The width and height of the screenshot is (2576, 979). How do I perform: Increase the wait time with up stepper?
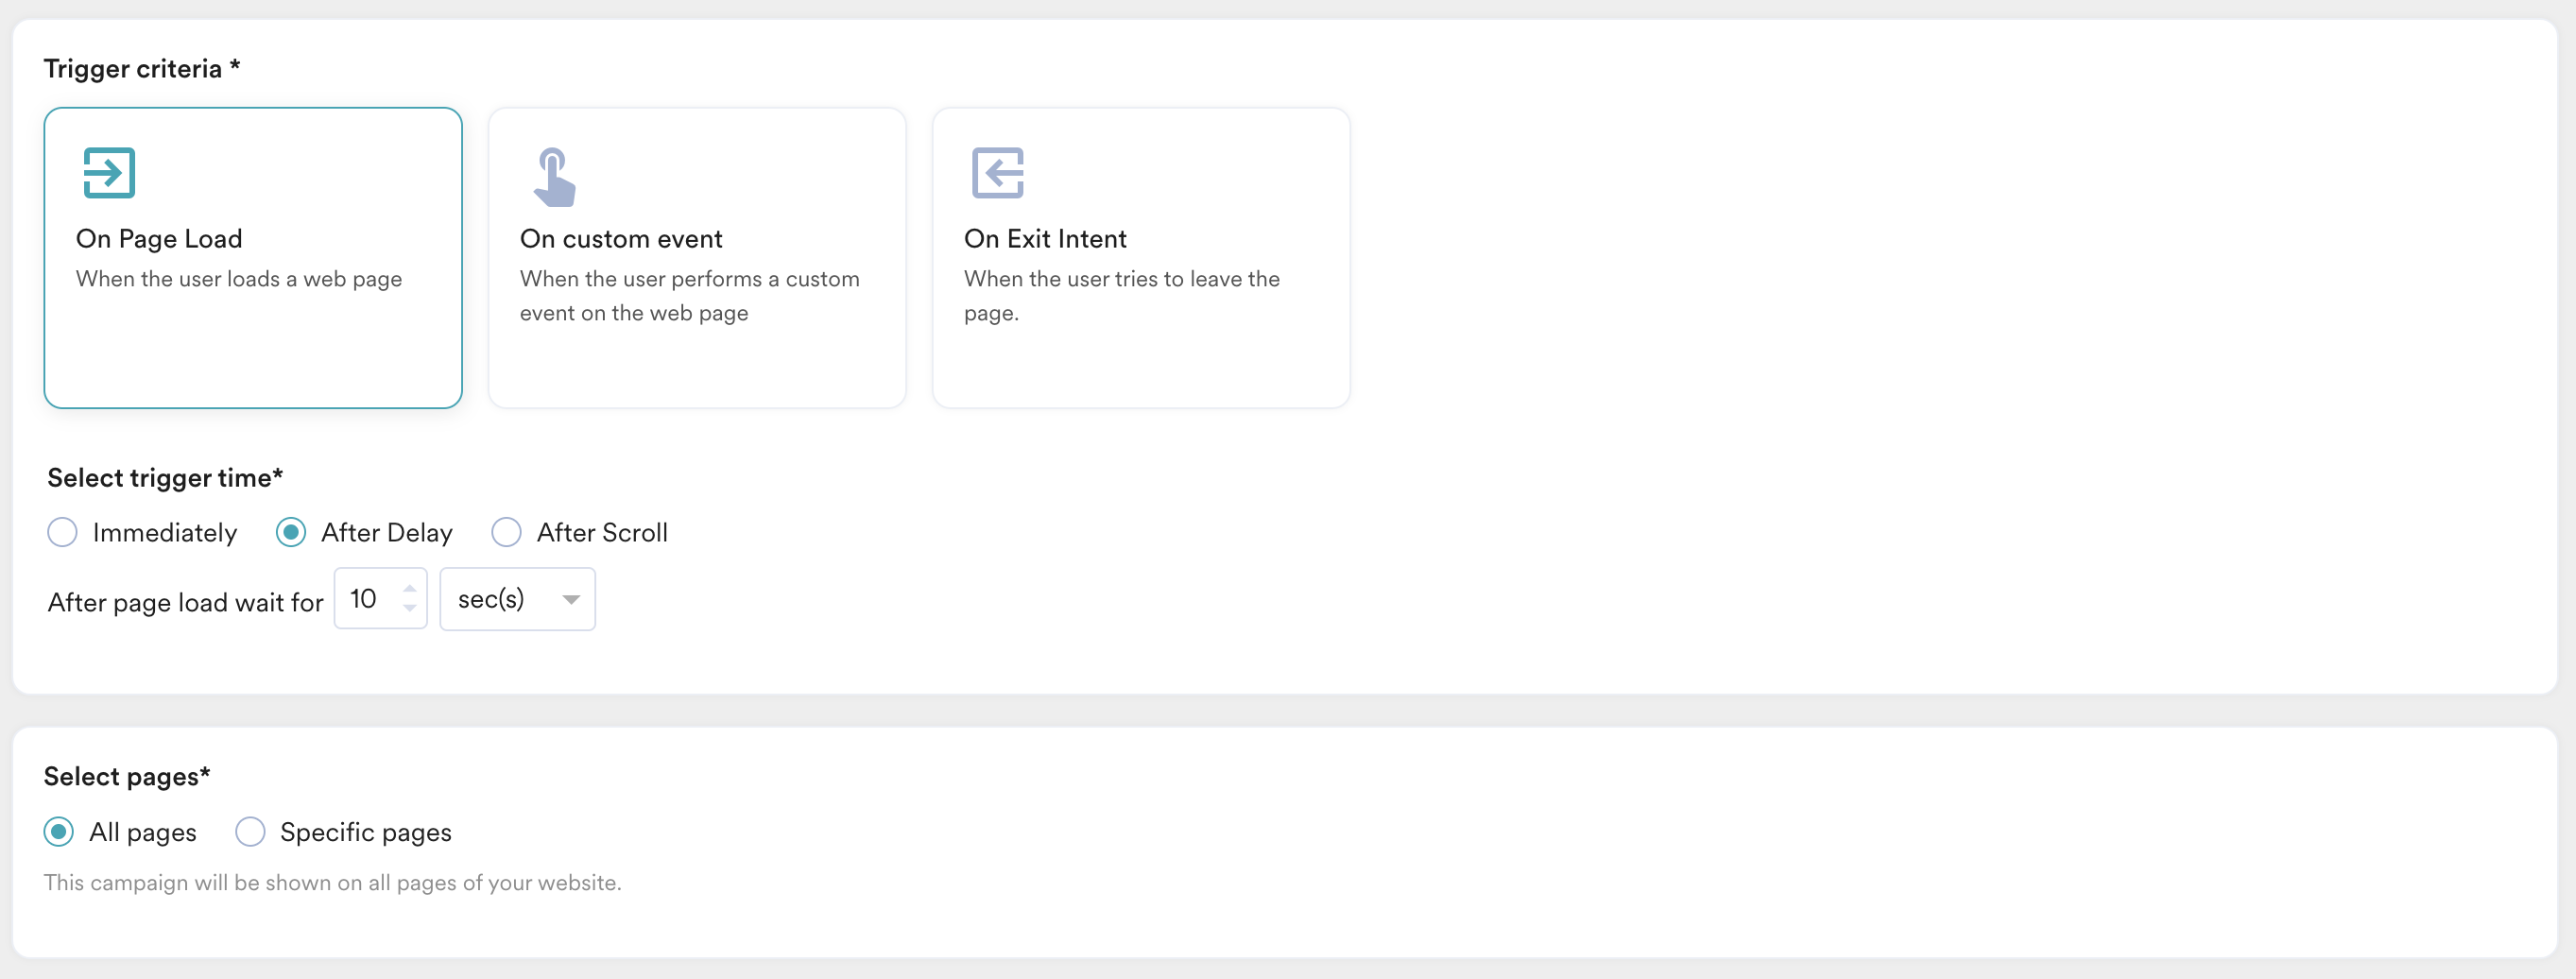point(409,588)
